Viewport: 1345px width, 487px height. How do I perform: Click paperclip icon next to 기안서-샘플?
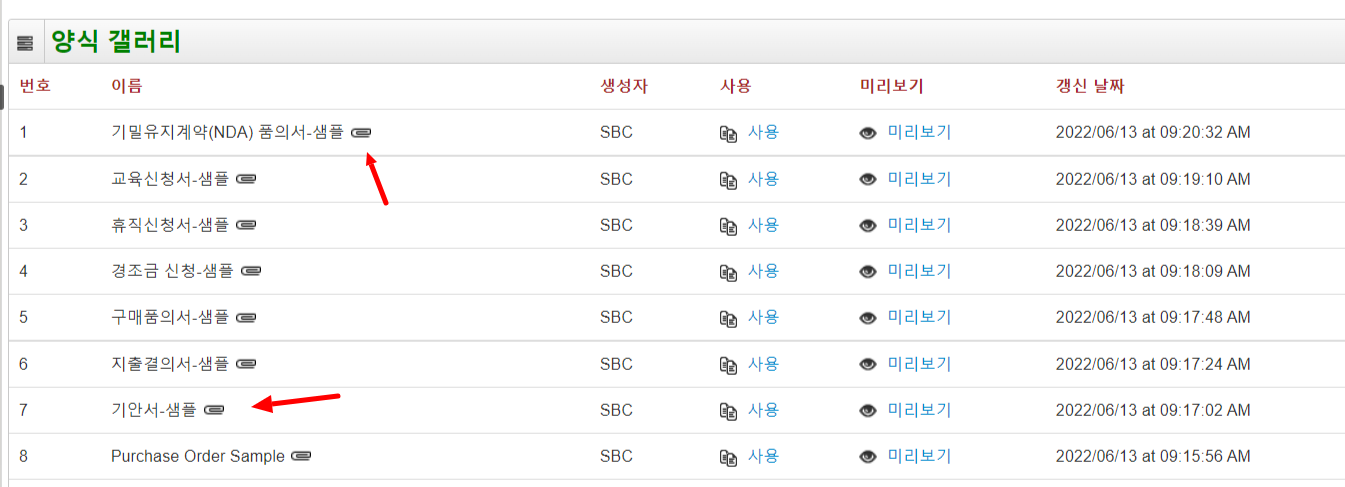214,410
